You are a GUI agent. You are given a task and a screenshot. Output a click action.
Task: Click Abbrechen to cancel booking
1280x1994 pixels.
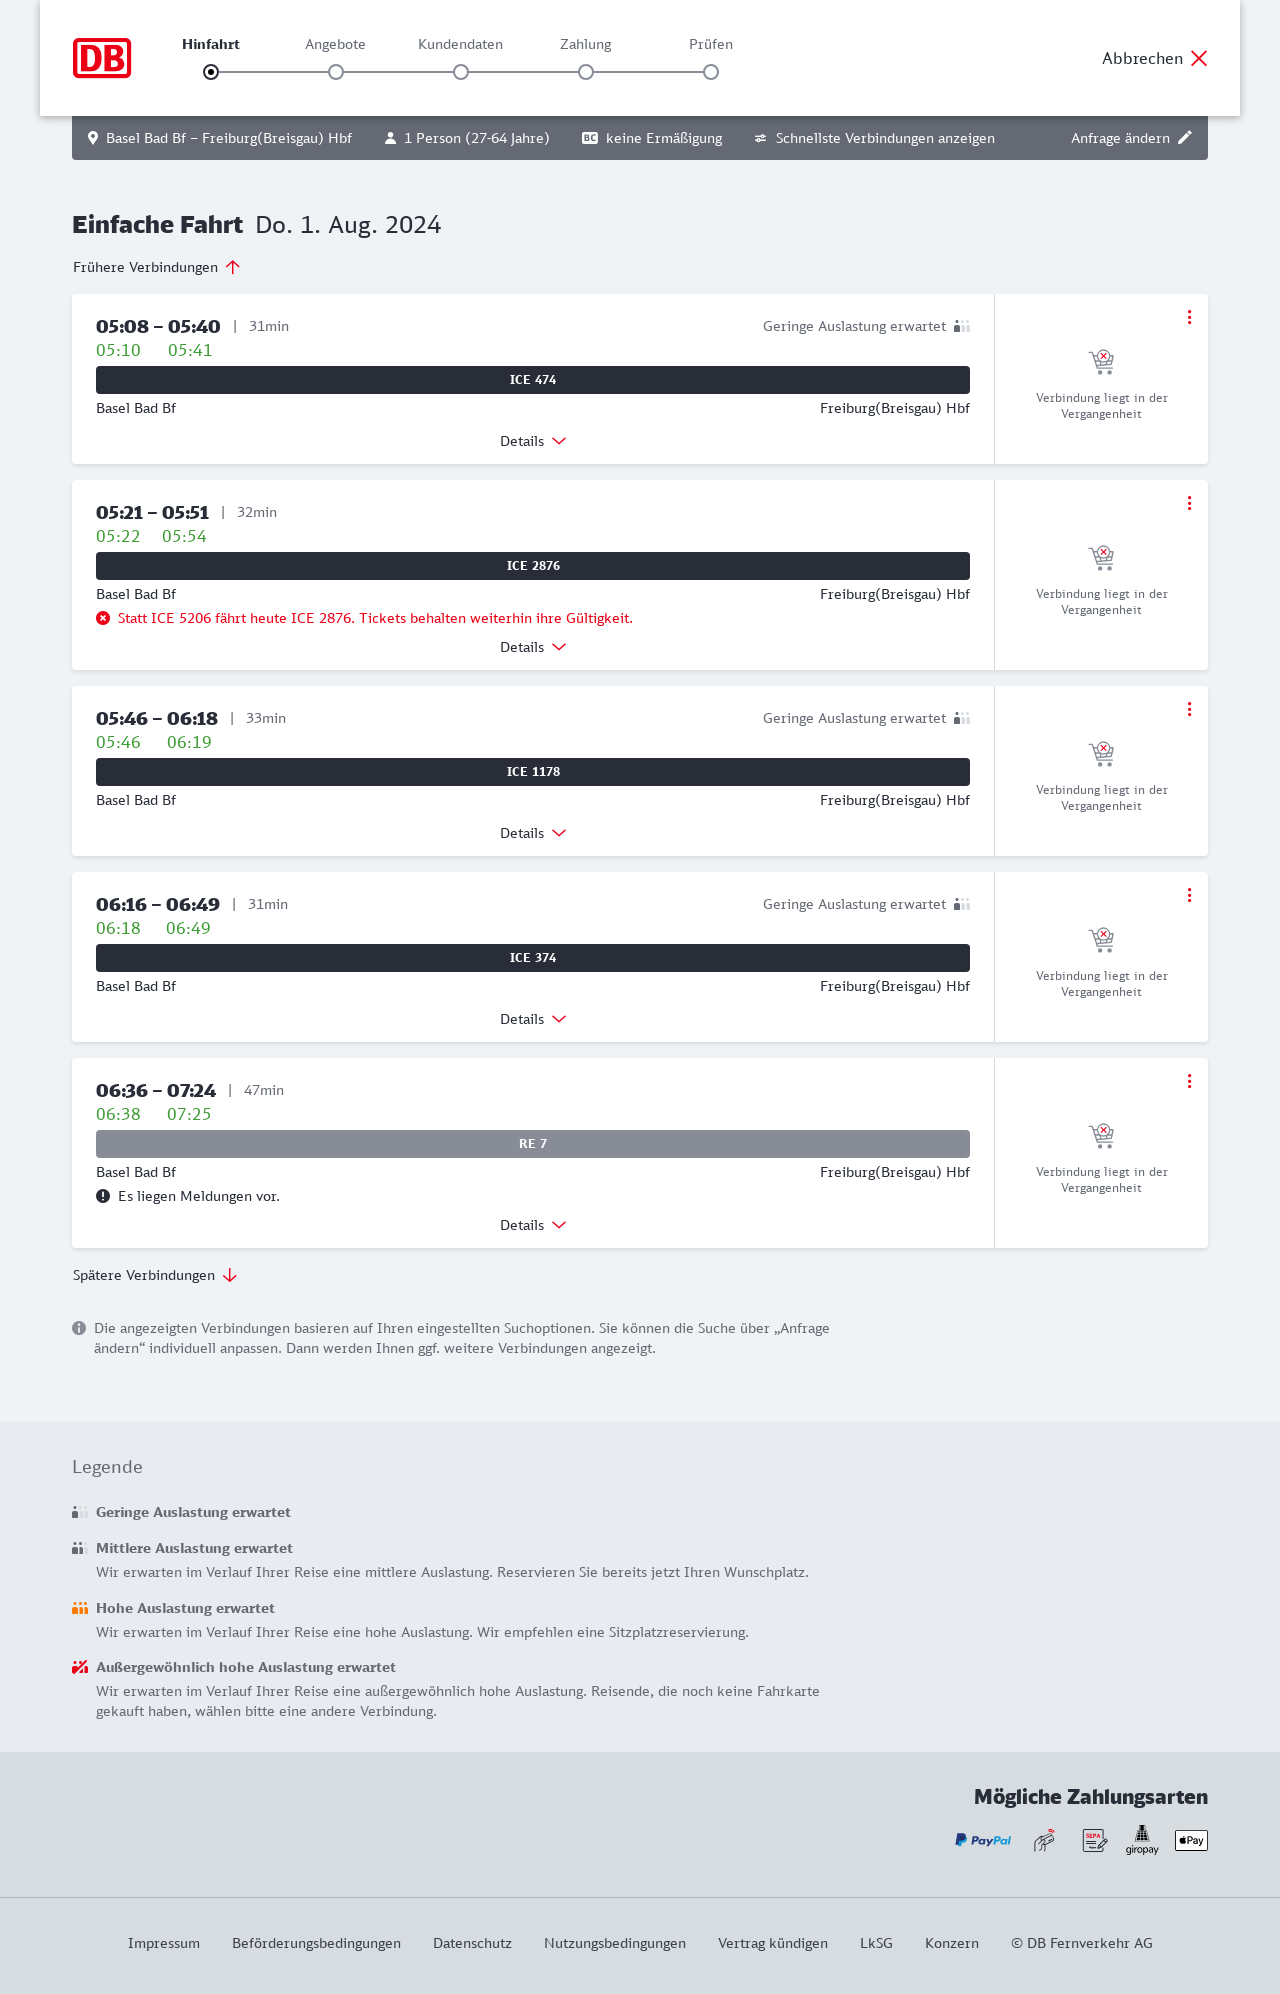tap(1155, 58)
